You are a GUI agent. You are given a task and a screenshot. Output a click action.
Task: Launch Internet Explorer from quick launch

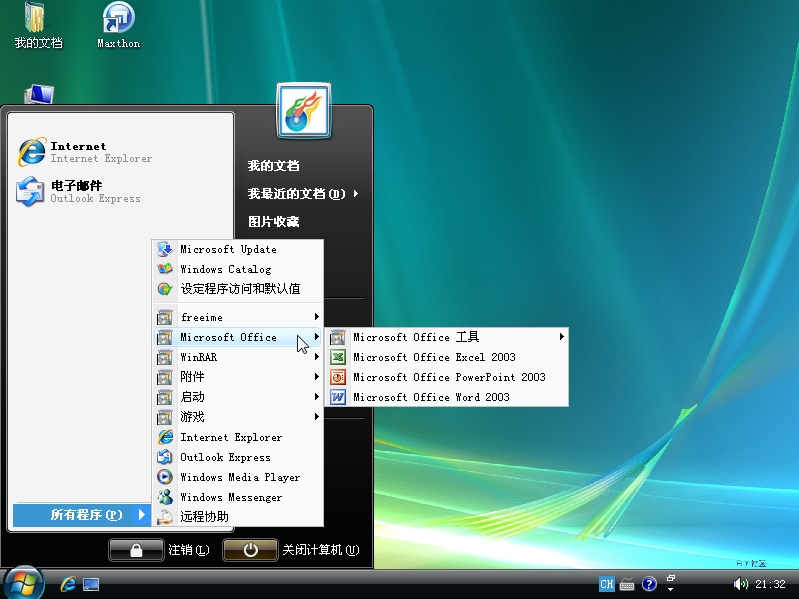point(68,584)
